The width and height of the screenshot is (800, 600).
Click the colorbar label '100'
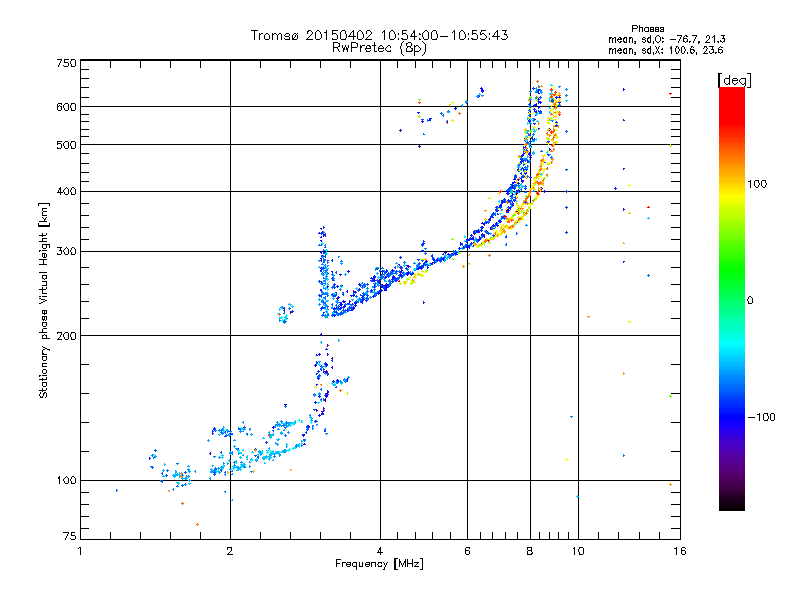click(x=757, y=184)
